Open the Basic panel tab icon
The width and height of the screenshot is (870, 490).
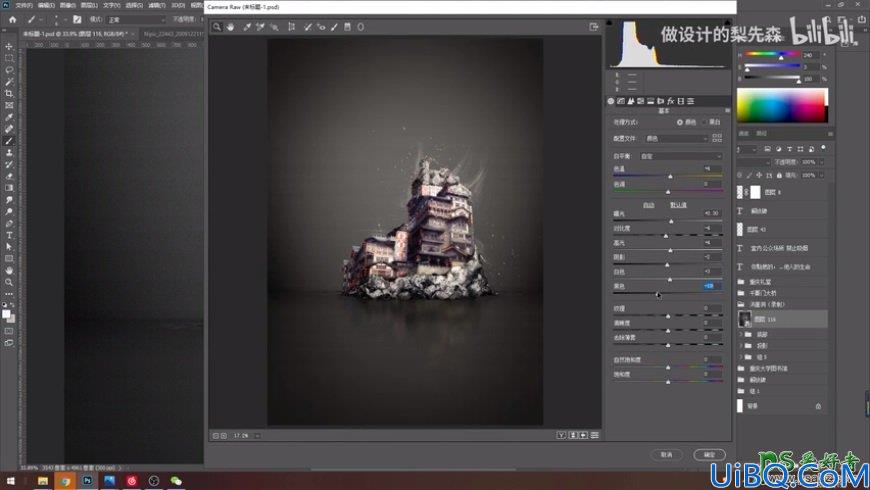pos(611,101)
